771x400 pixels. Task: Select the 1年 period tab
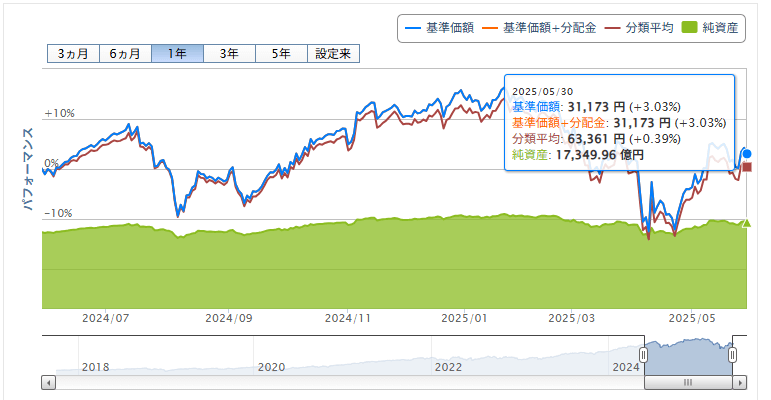[x=177, y=54]
